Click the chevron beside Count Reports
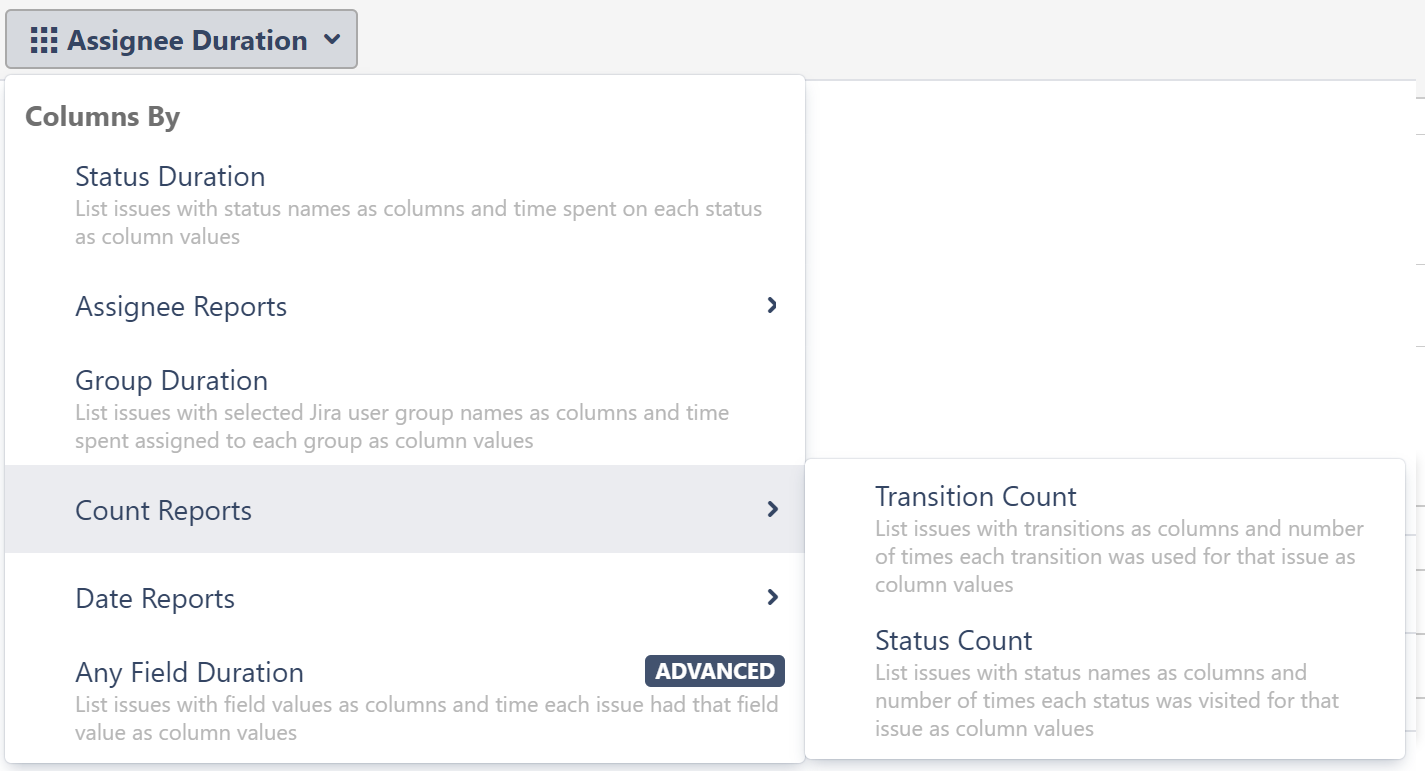Screen dimensions: 1425x771 pos(771,510)
